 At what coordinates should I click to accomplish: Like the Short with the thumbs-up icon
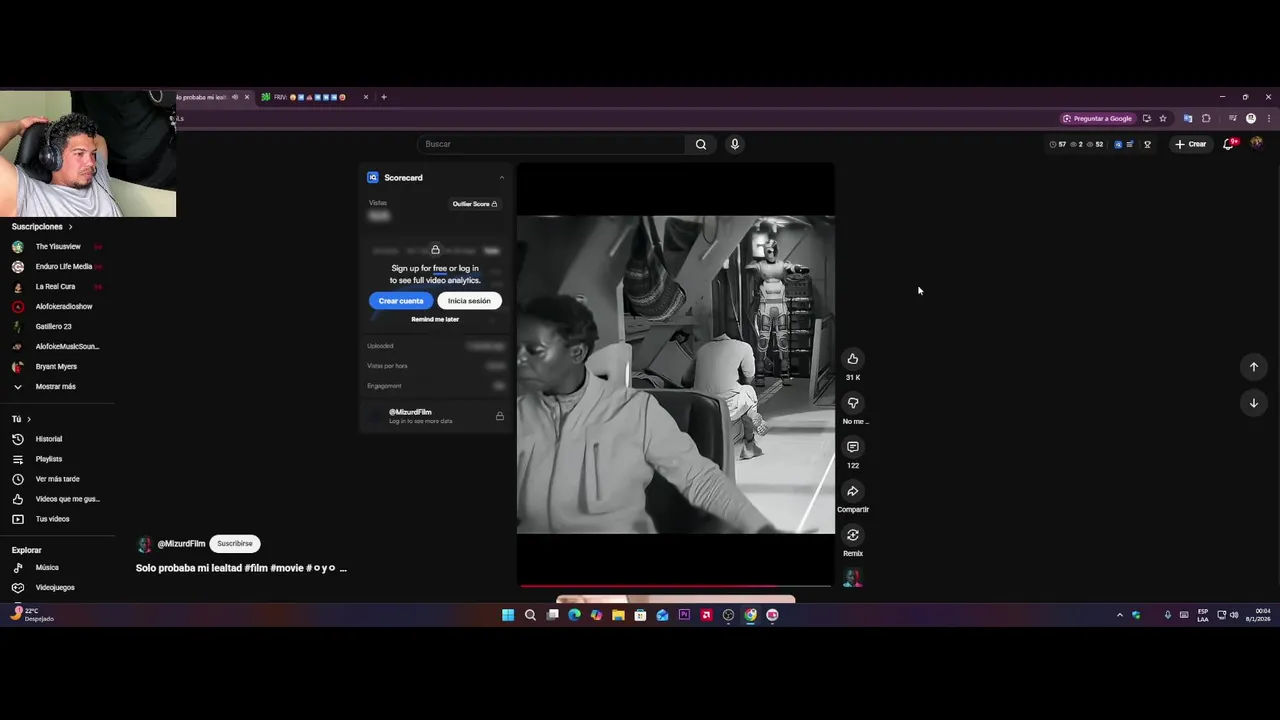point(853,359)
